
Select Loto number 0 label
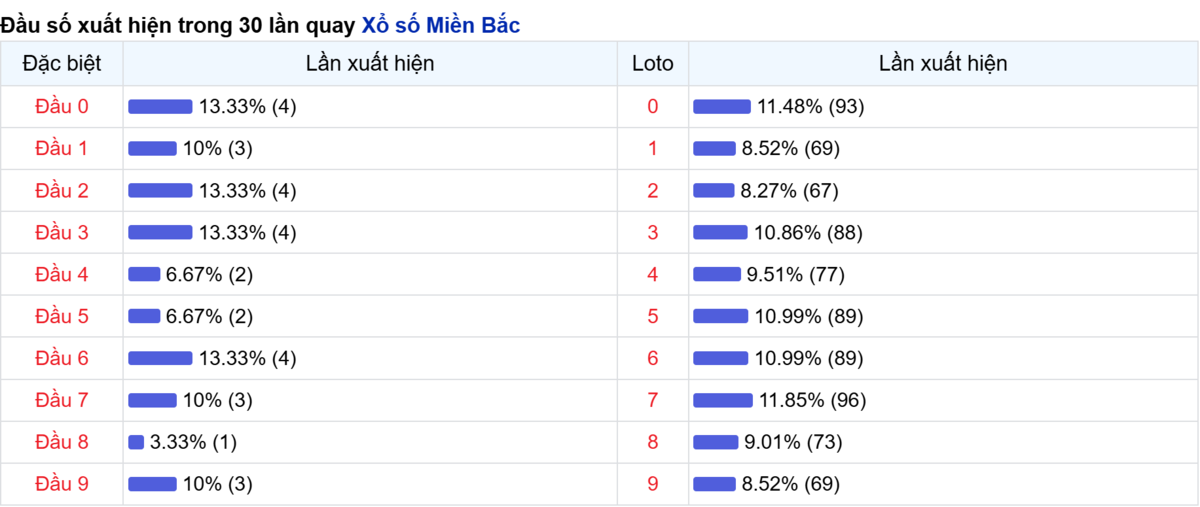click(x=653, y=106)
